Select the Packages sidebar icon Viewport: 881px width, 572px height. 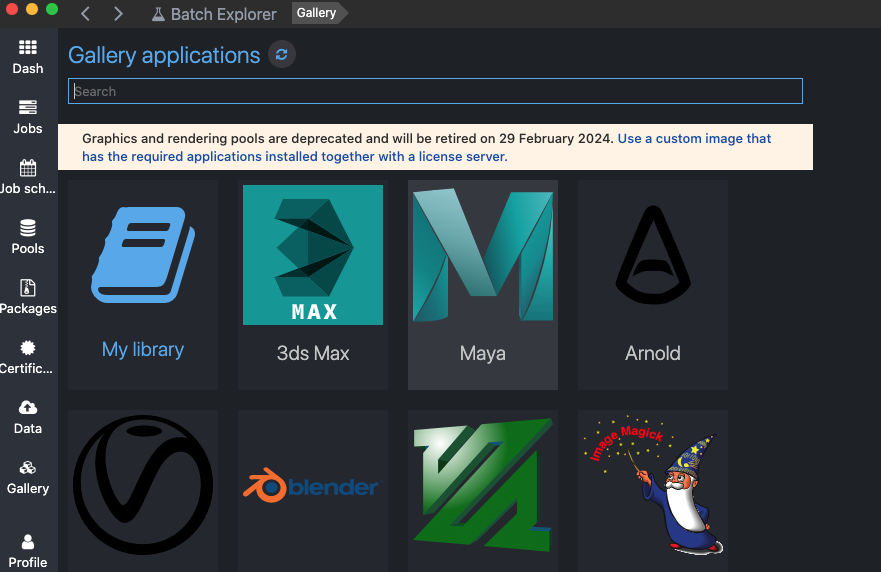point(28,288)
